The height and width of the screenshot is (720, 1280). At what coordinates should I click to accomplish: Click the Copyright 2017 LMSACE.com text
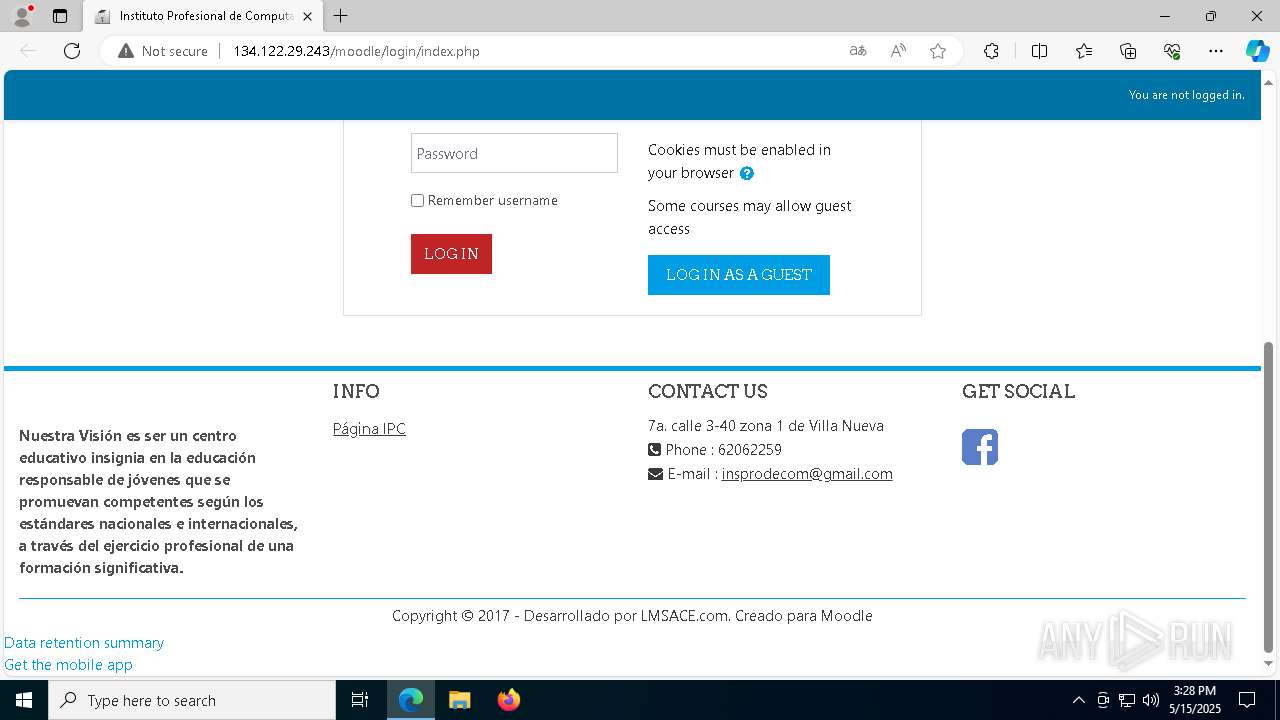(632, 616)
